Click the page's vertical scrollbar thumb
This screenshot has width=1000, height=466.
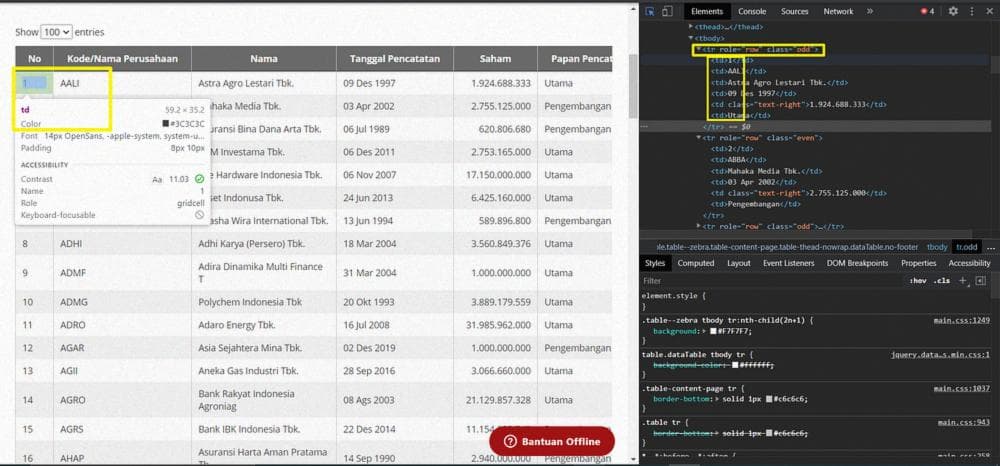tap(633, 86)
